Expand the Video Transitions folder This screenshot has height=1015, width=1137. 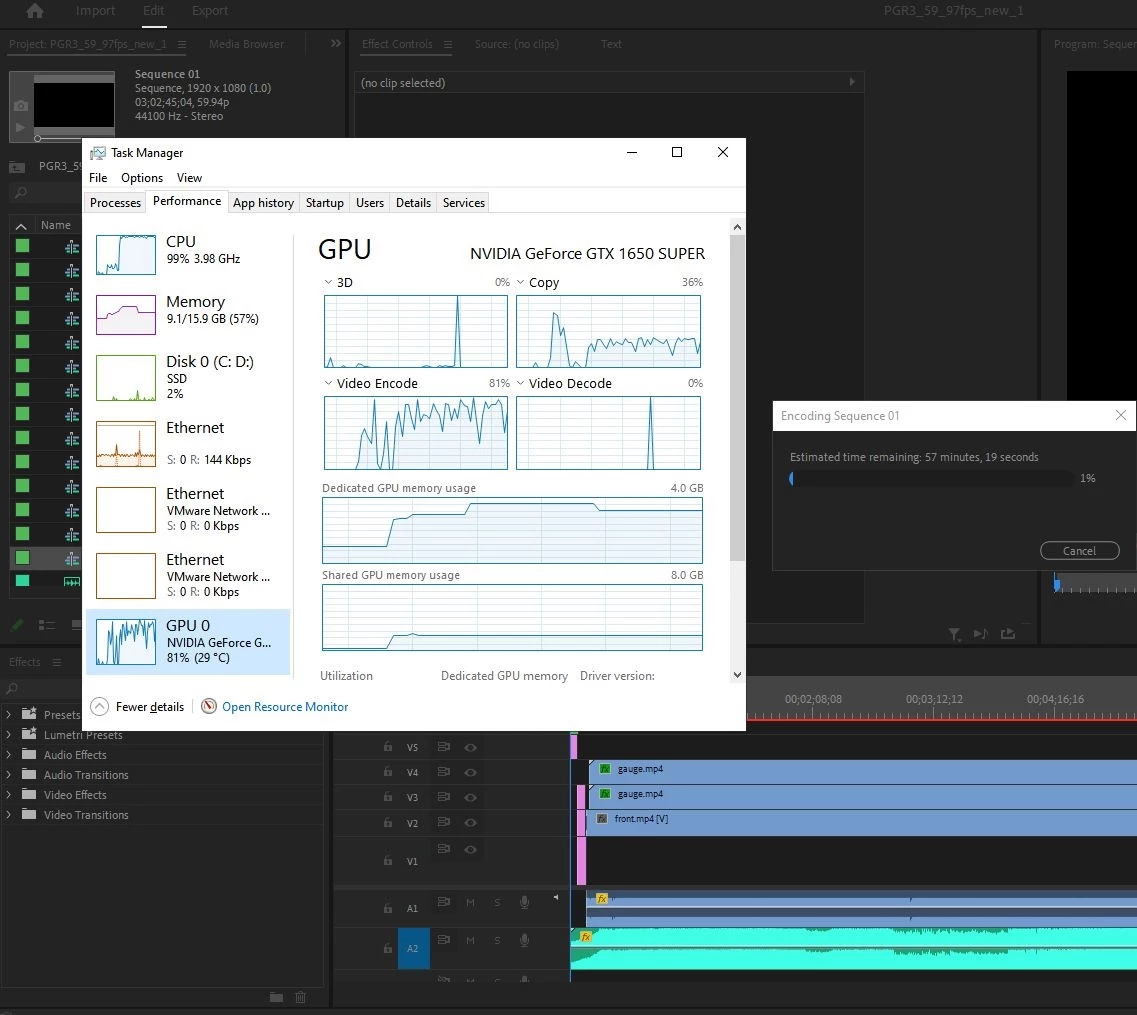coord(8,815)
